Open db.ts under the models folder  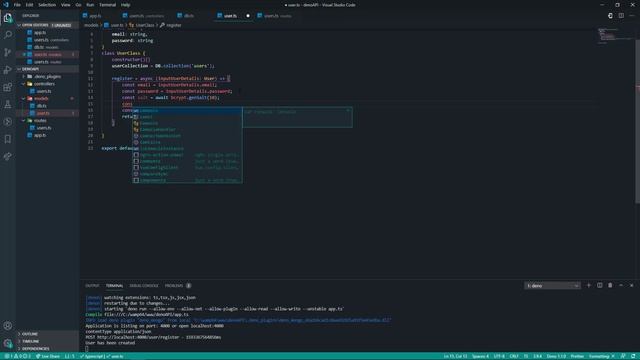click(x=47, y=106)
